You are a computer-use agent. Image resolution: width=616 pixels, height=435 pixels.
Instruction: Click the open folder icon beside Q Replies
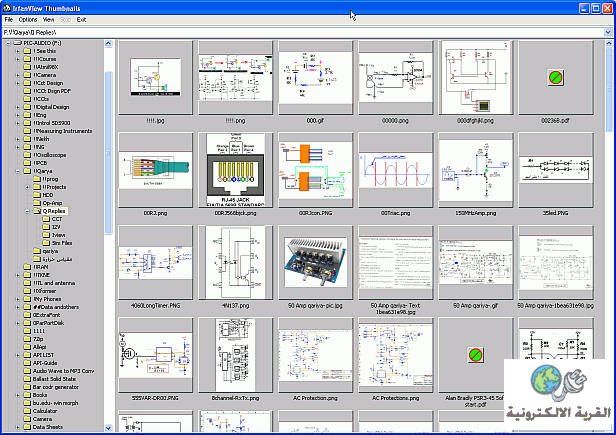(x=37, y=211)
